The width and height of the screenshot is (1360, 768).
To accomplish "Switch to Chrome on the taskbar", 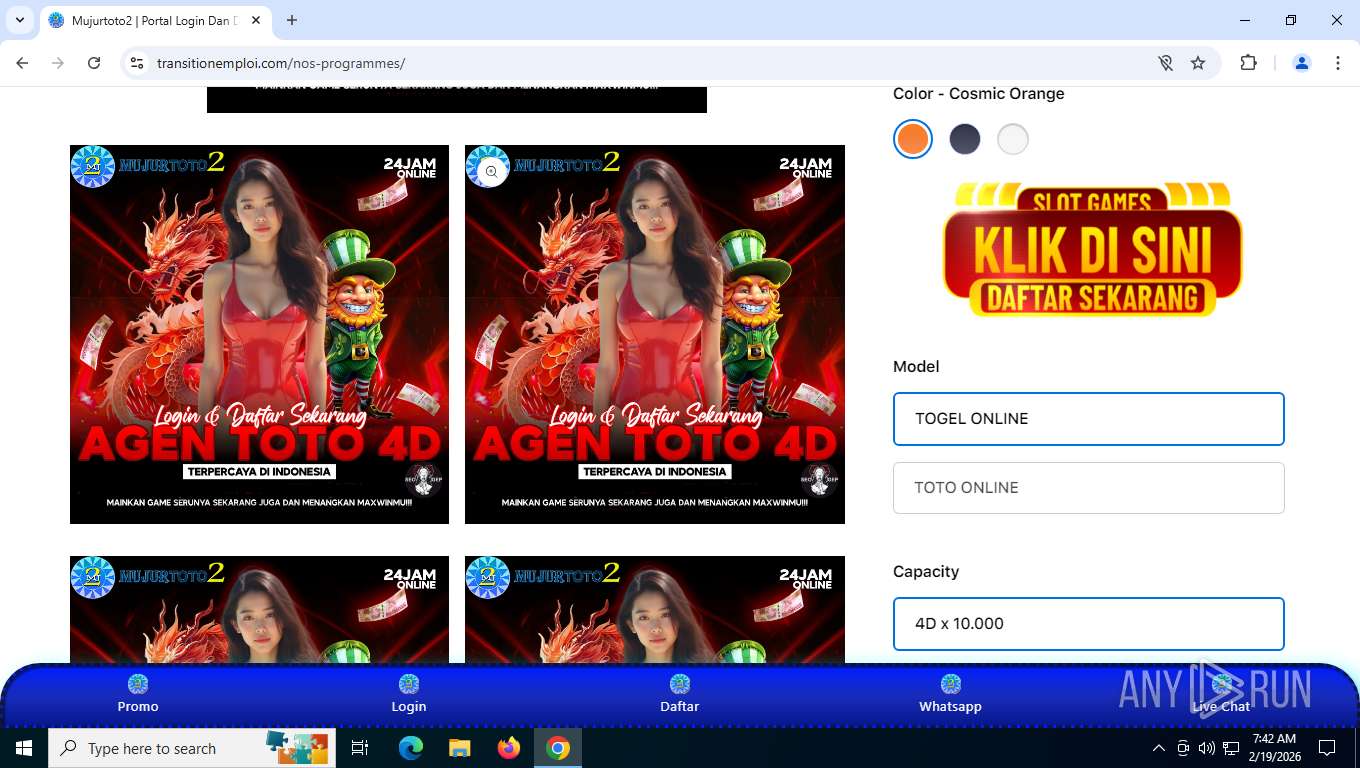I will point(558,748).
